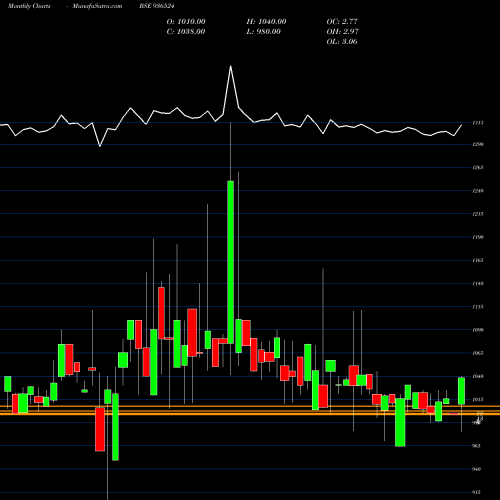Click the "BSE 936524" symbol text
Screen dimensions: 500x500
(x=157, y=6)
